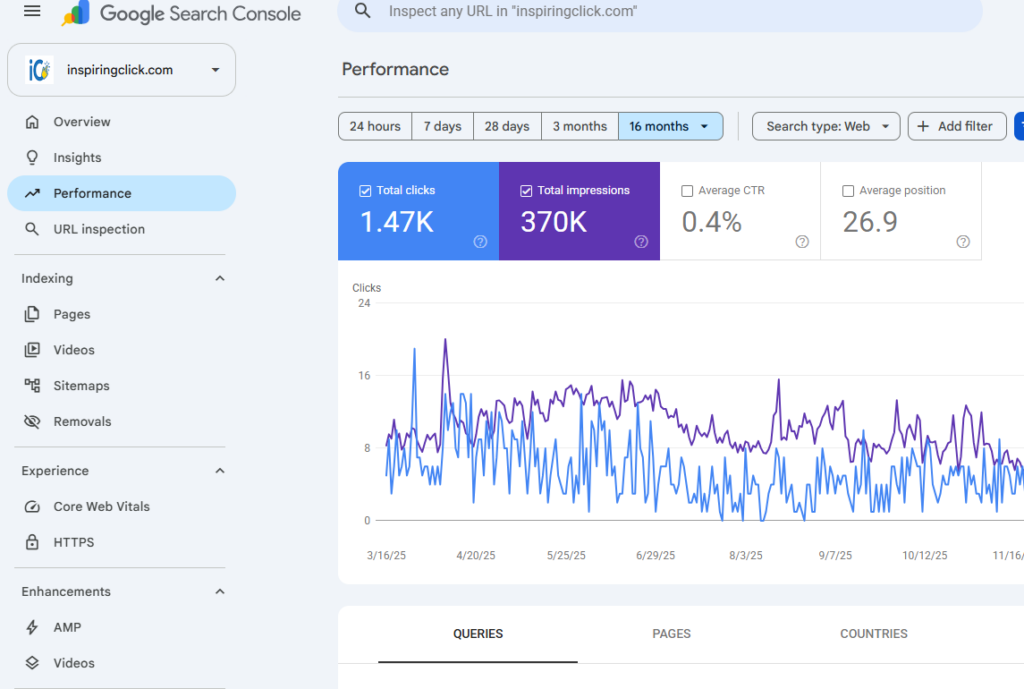The width and height of the screenshot is (1024, 689).
Task: Click the Overview home icon
Action: coord(32,122)
